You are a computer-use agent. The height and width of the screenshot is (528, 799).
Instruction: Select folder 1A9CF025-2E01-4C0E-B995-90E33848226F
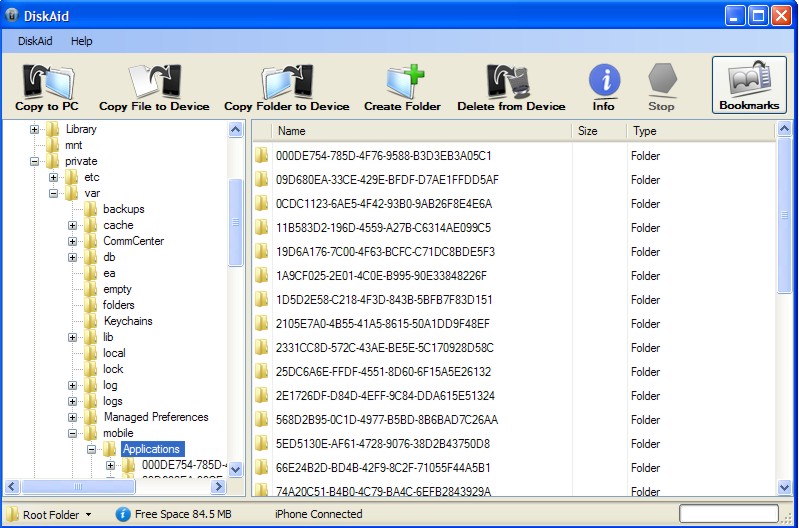pos(381,276)
